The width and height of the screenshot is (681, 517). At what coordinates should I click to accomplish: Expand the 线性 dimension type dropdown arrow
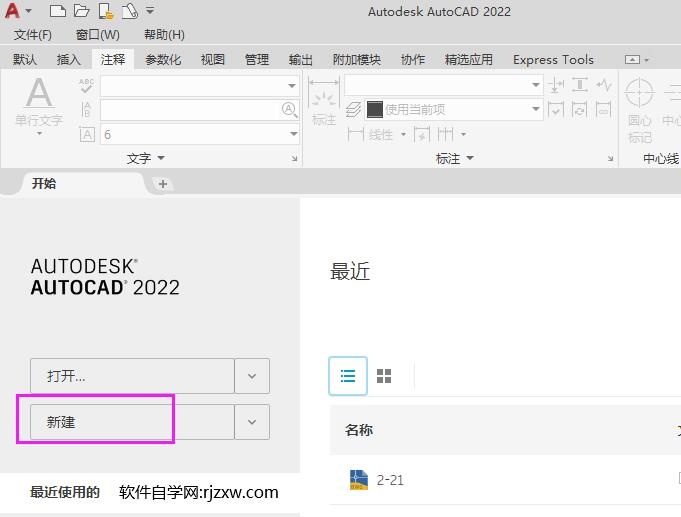(403, 134)
